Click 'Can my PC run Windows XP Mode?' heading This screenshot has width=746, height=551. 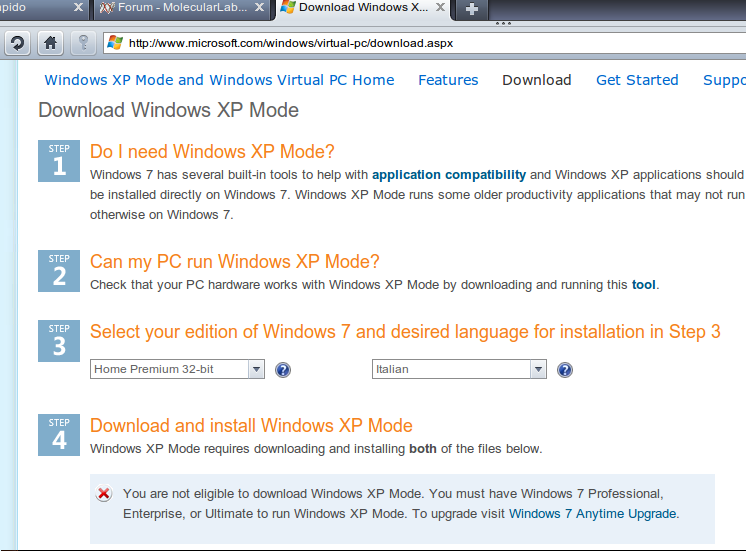click(x=235, y=261)
